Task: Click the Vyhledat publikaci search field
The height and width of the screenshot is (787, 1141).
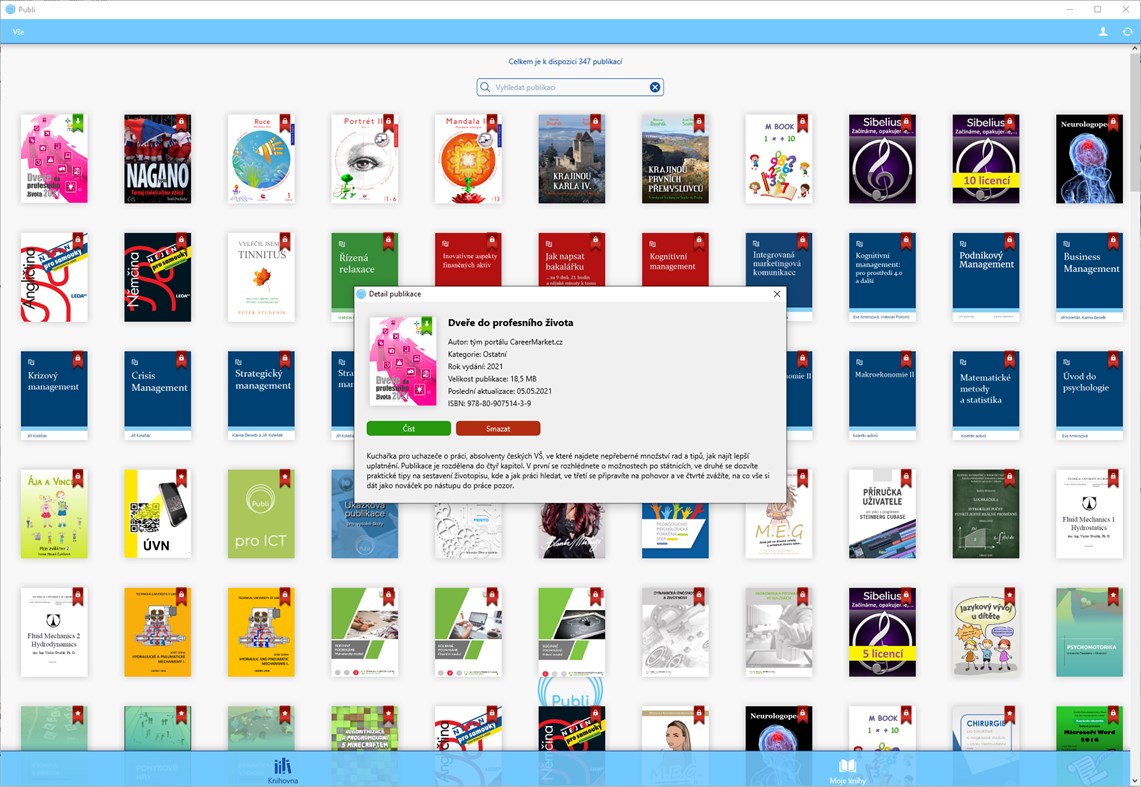Action: pyautogui.click(x=570, y=87)
